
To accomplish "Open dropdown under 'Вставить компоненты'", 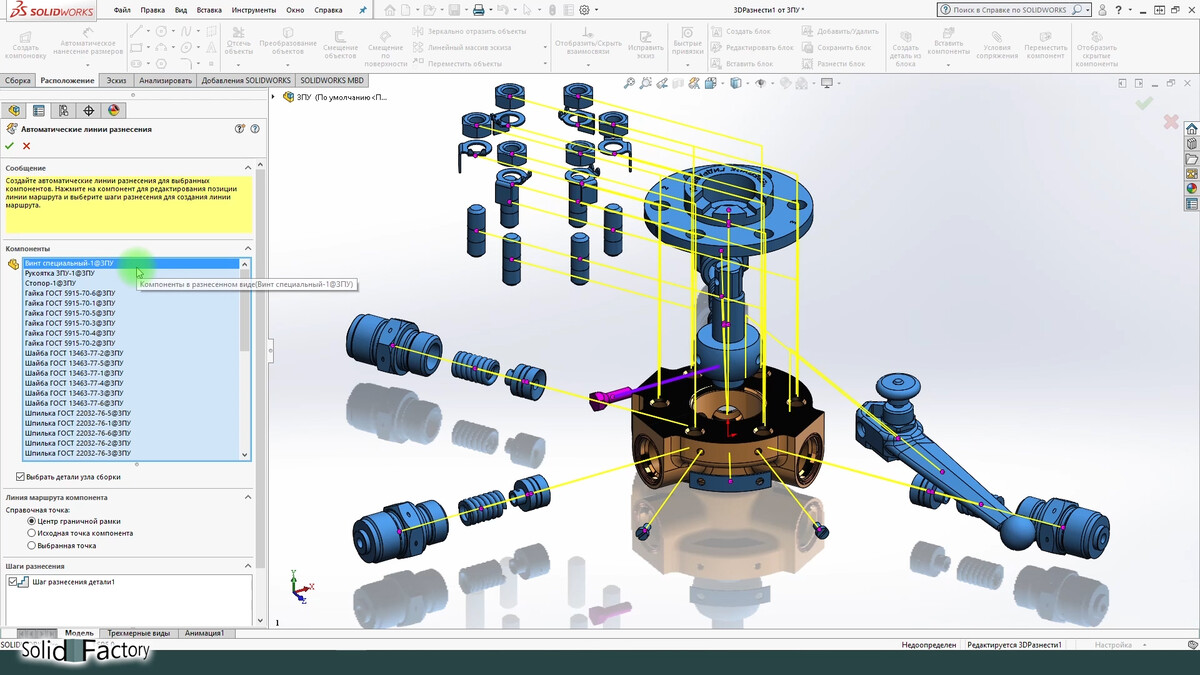I will [x=948, y=65].
